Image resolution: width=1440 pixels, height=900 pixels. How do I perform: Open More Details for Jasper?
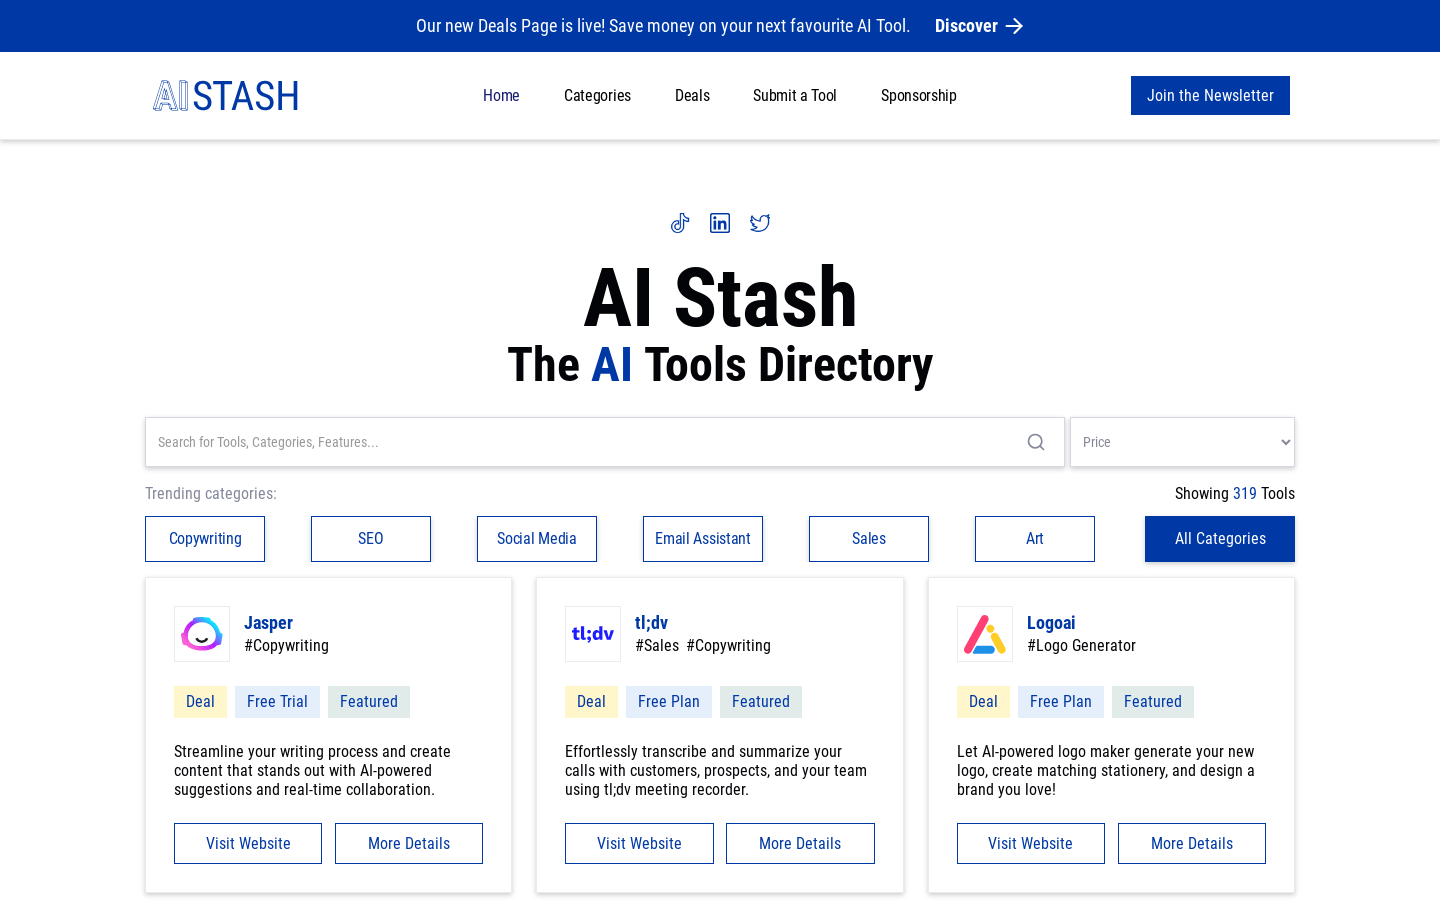409,844
